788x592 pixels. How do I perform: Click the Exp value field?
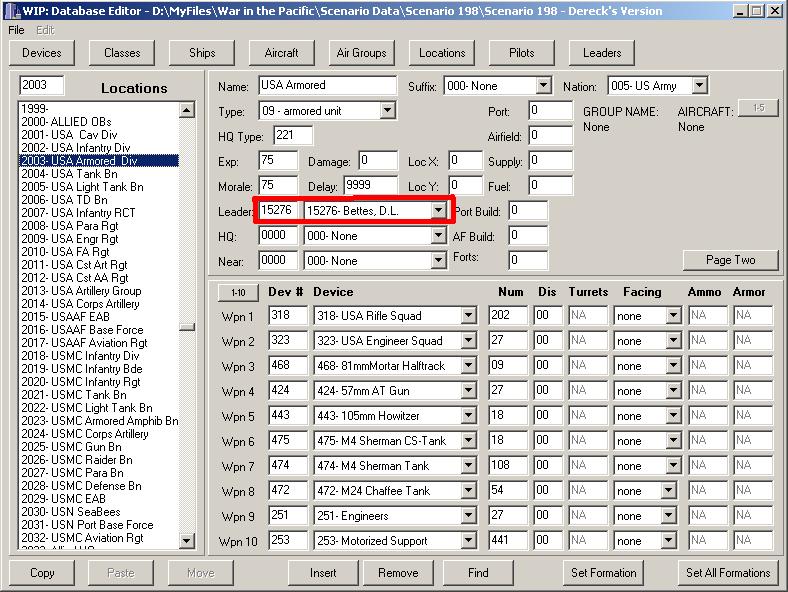point(278,161)
